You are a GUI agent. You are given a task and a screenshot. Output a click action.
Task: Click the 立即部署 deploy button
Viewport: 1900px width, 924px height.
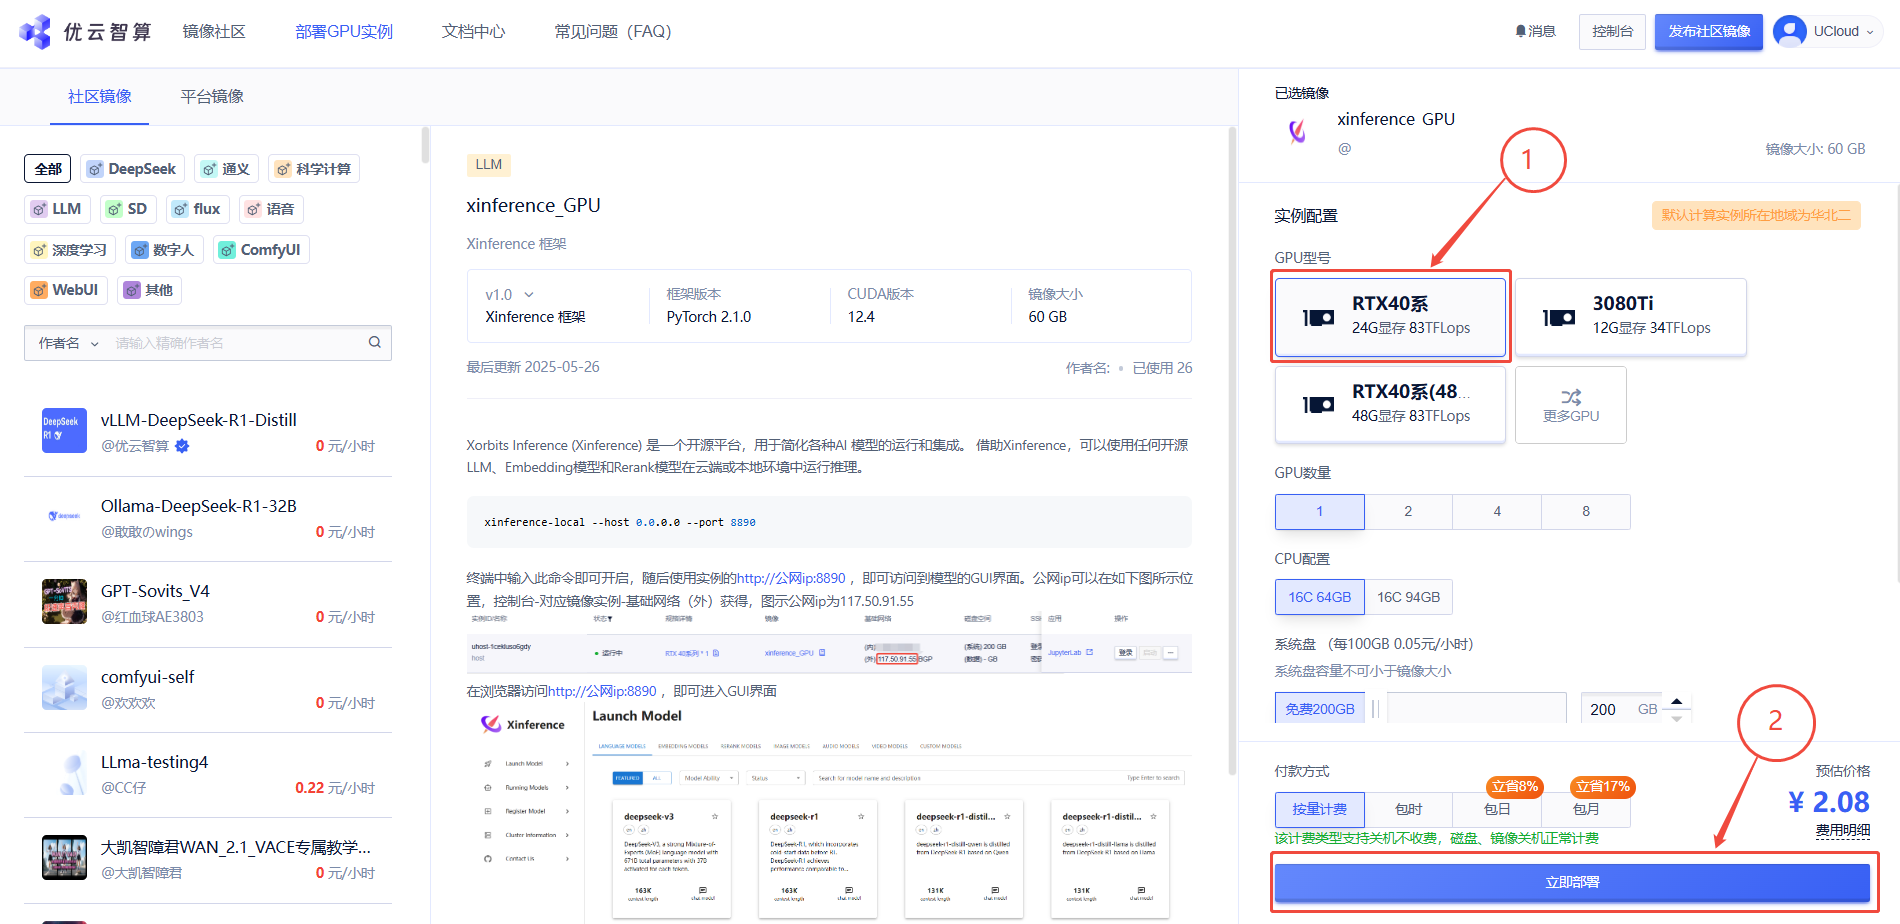click(x=1572, y=882)
